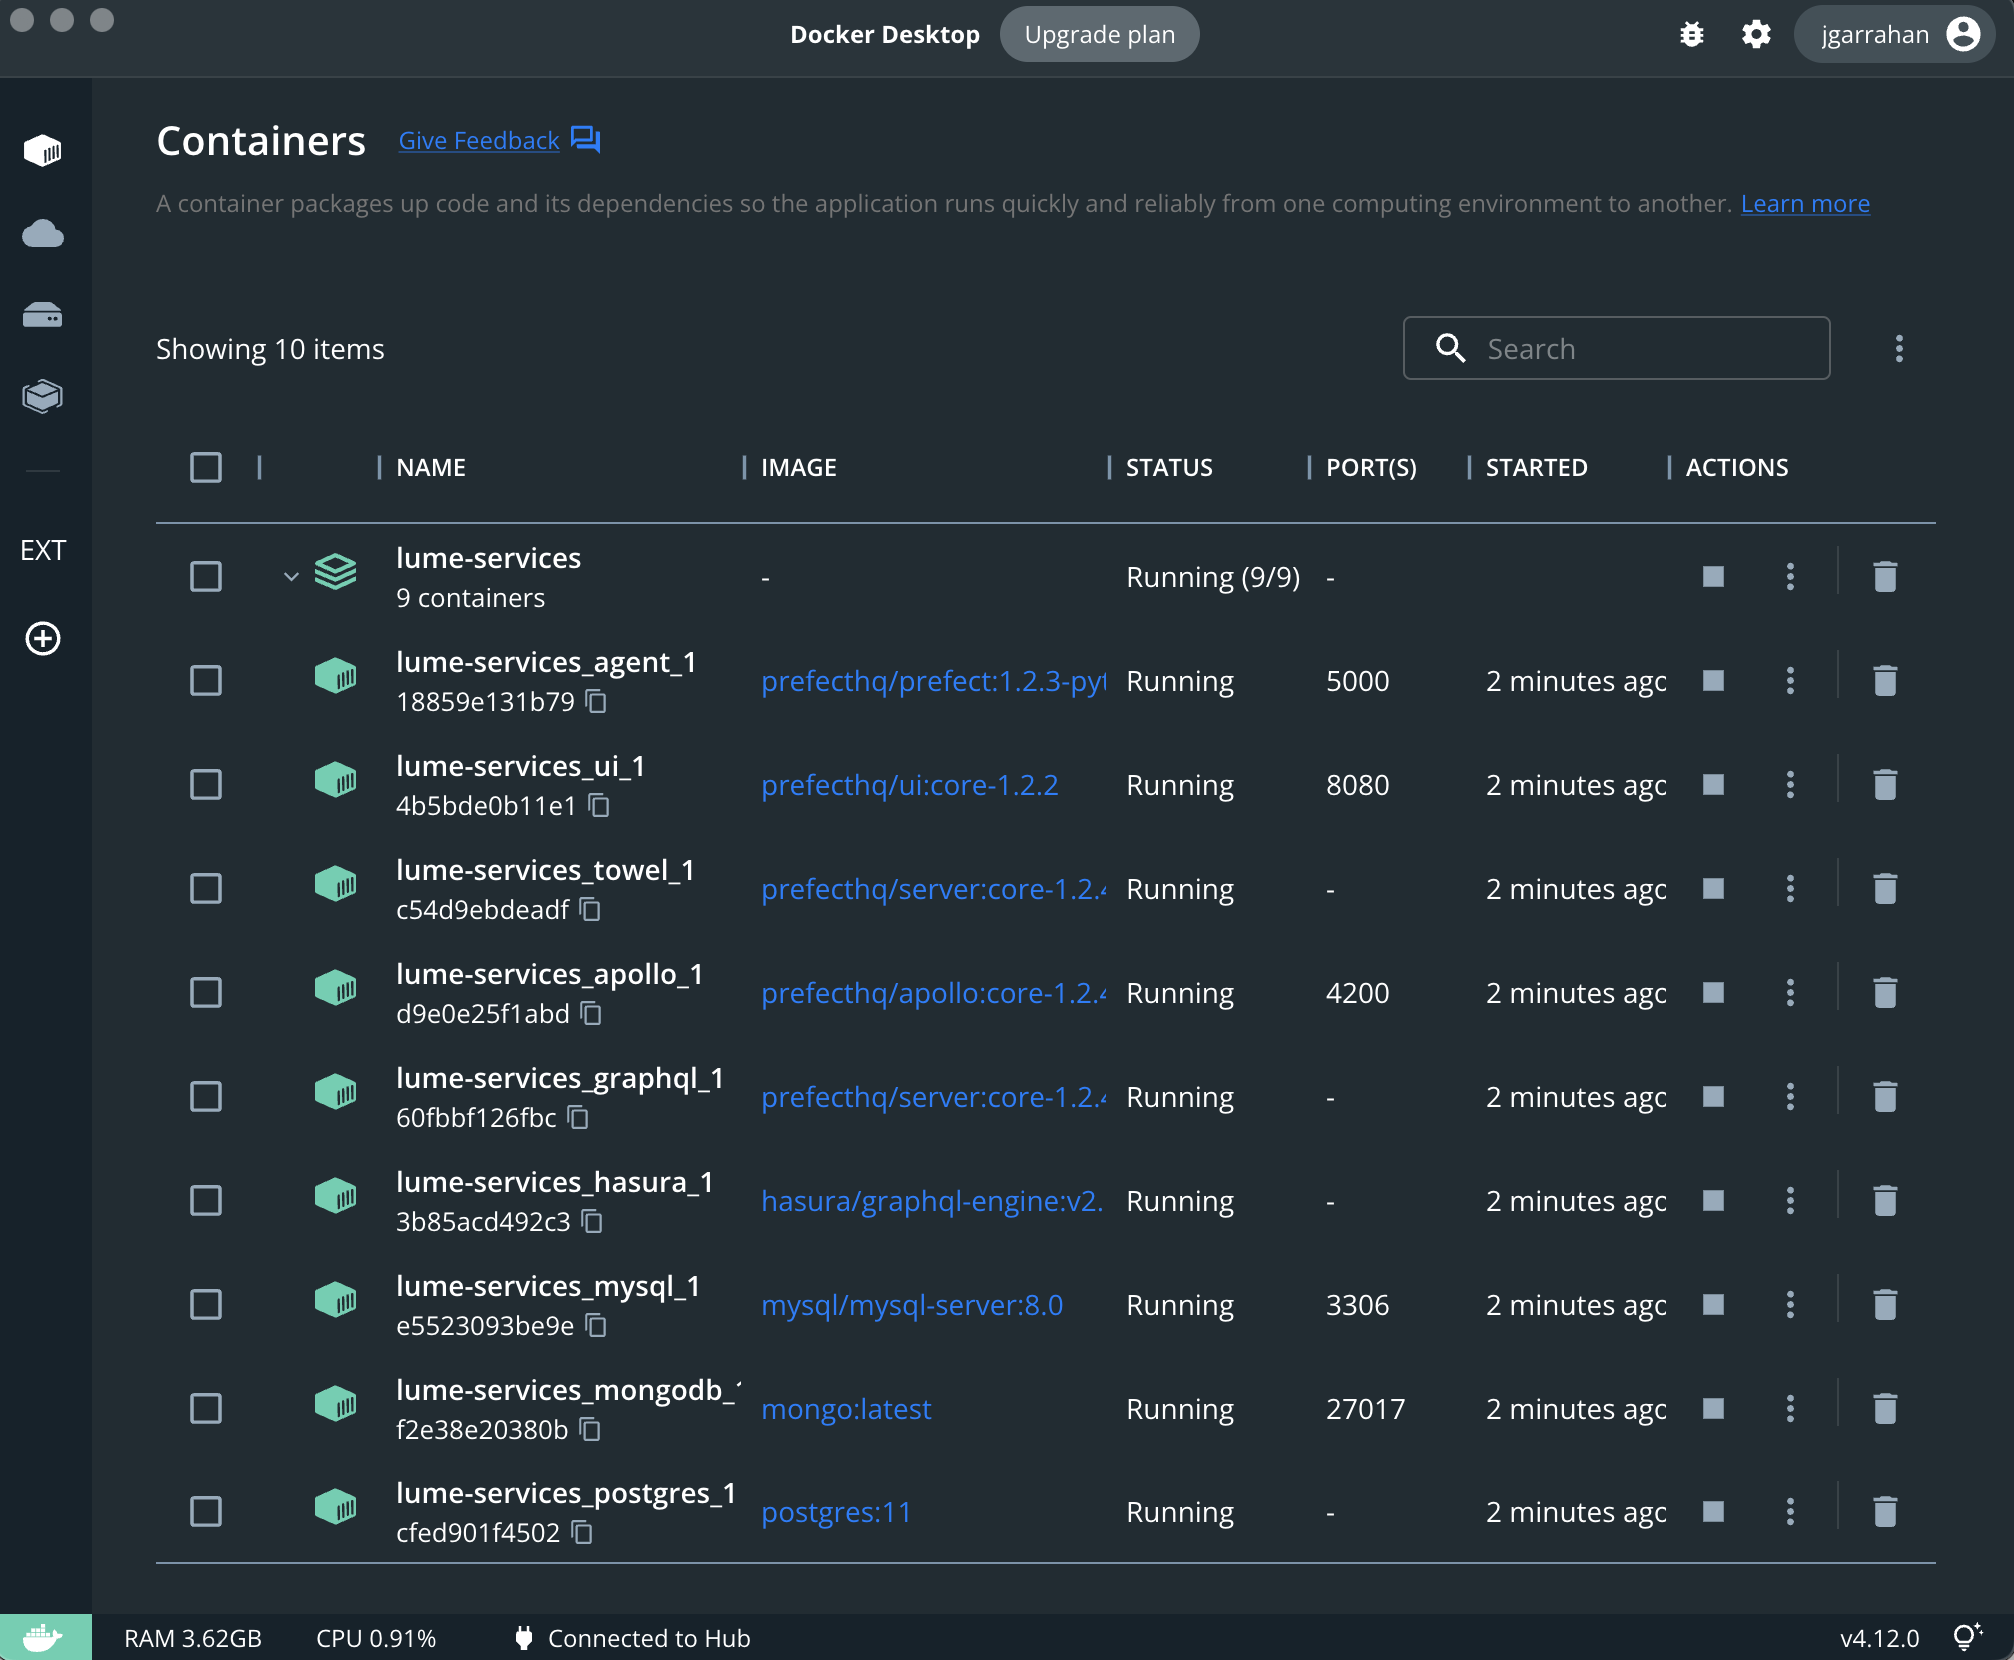Click the Docker whale status icon
The image size is (2014, 1660).
click(x=44, y=1638)
